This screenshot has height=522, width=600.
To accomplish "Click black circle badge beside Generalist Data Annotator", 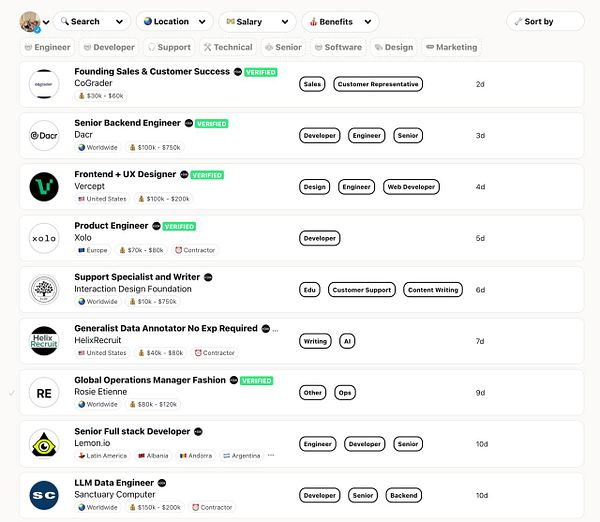I will (266, 329).
